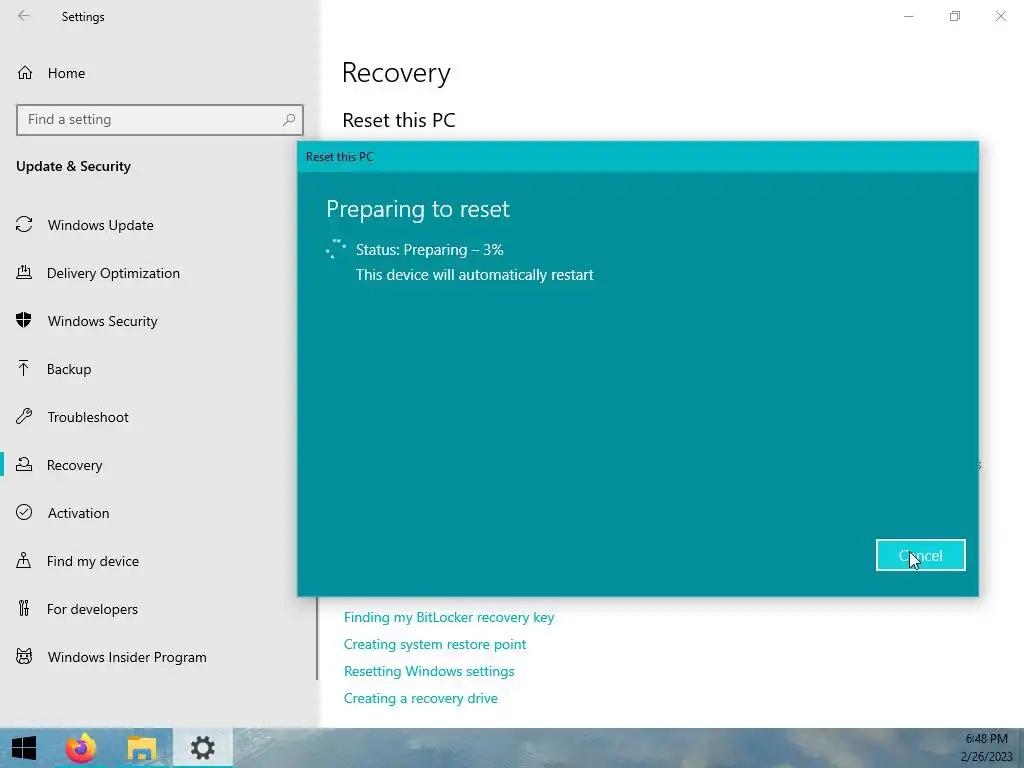
Task: Click the back arrow in Settings
Action: point(24,16)
